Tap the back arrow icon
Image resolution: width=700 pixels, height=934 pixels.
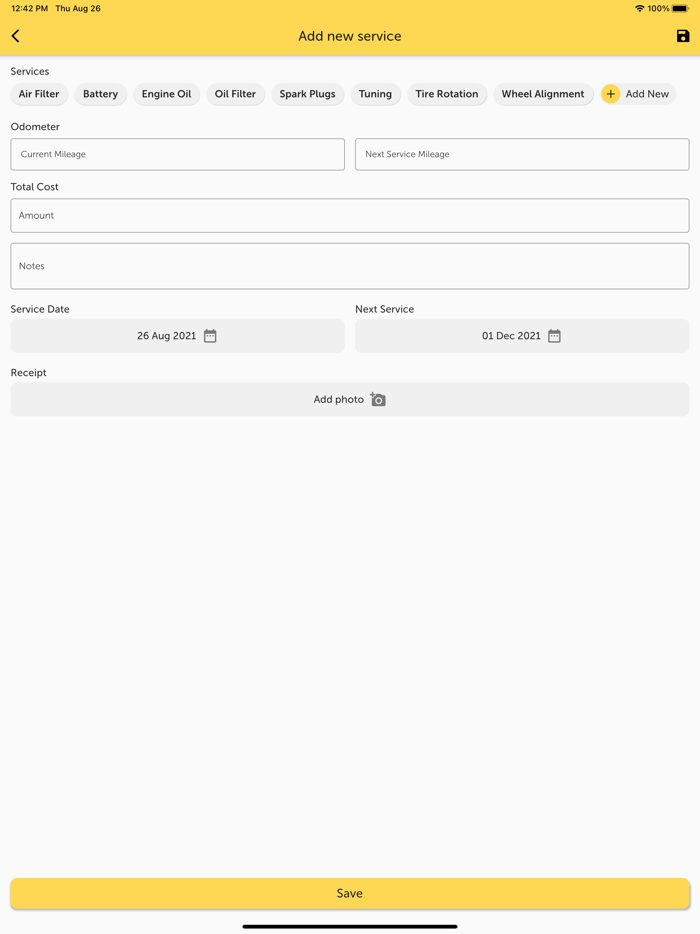(16, 36)
